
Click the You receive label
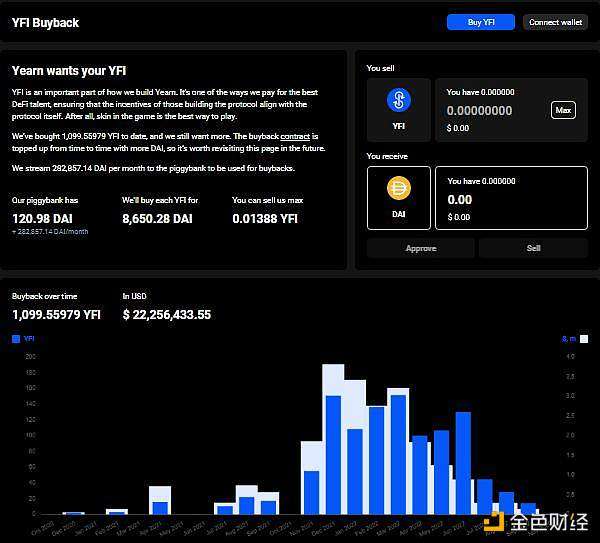(387, 156)
